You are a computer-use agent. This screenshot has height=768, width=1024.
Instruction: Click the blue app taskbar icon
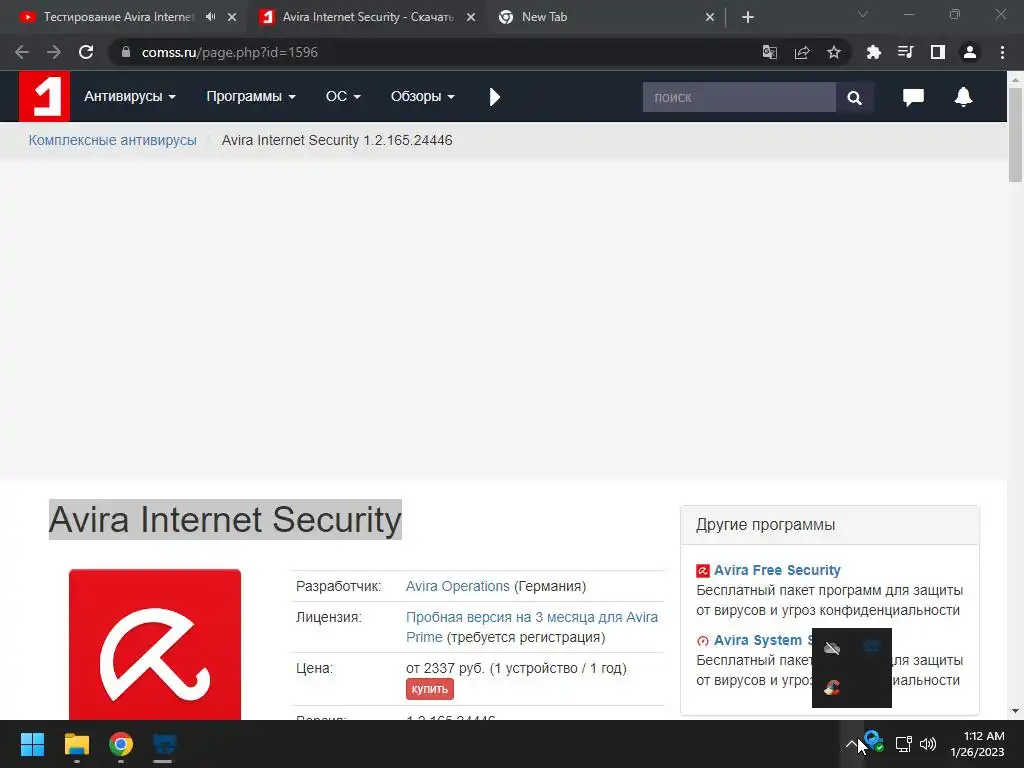(164, 744)
